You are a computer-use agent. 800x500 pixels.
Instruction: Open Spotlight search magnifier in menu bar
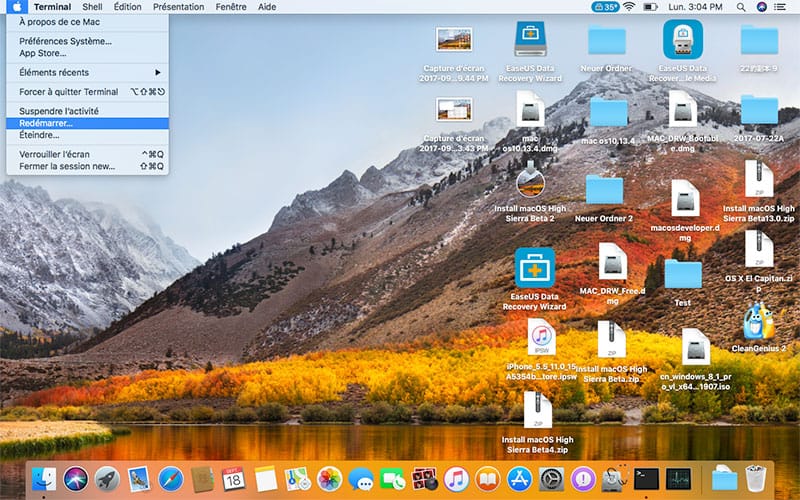point(741,7)
